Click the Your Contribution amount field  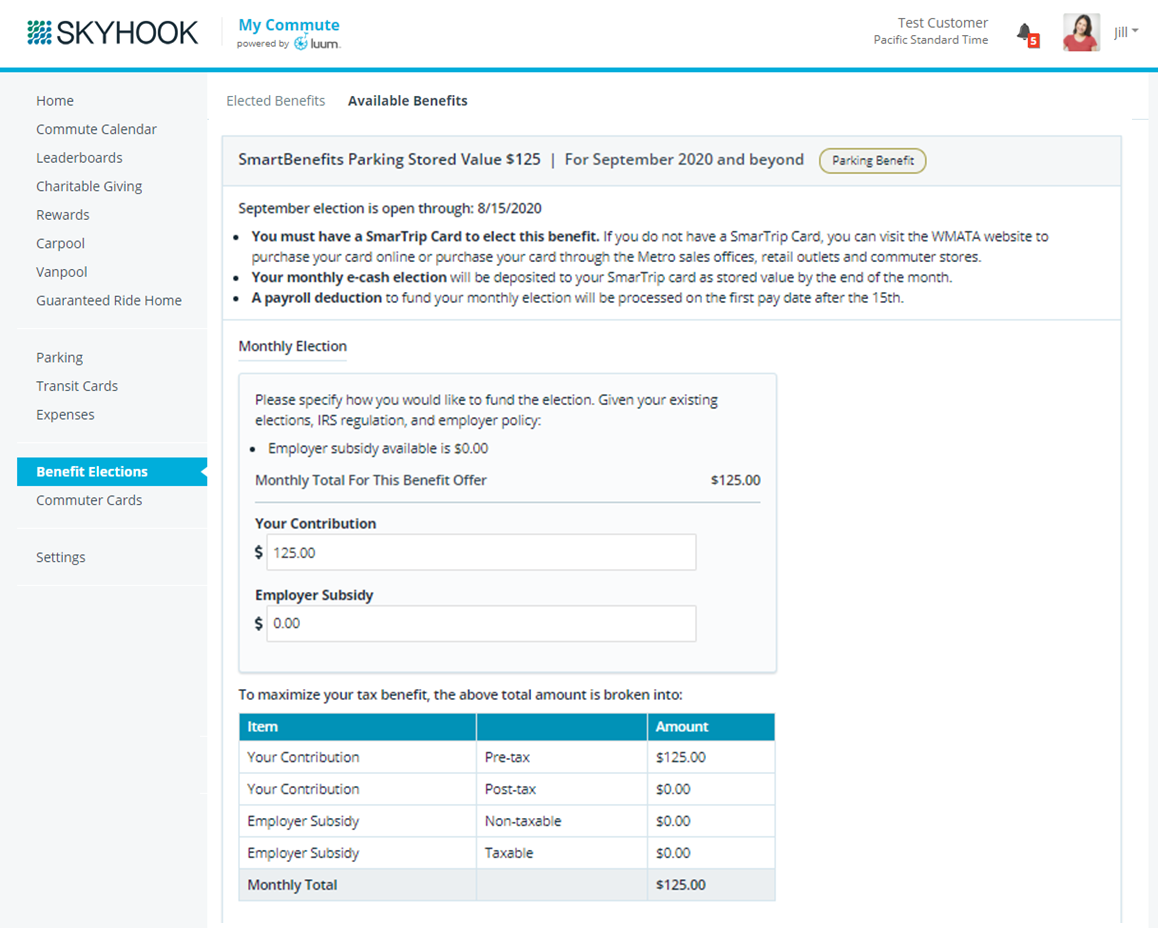(x=481, y=552)
